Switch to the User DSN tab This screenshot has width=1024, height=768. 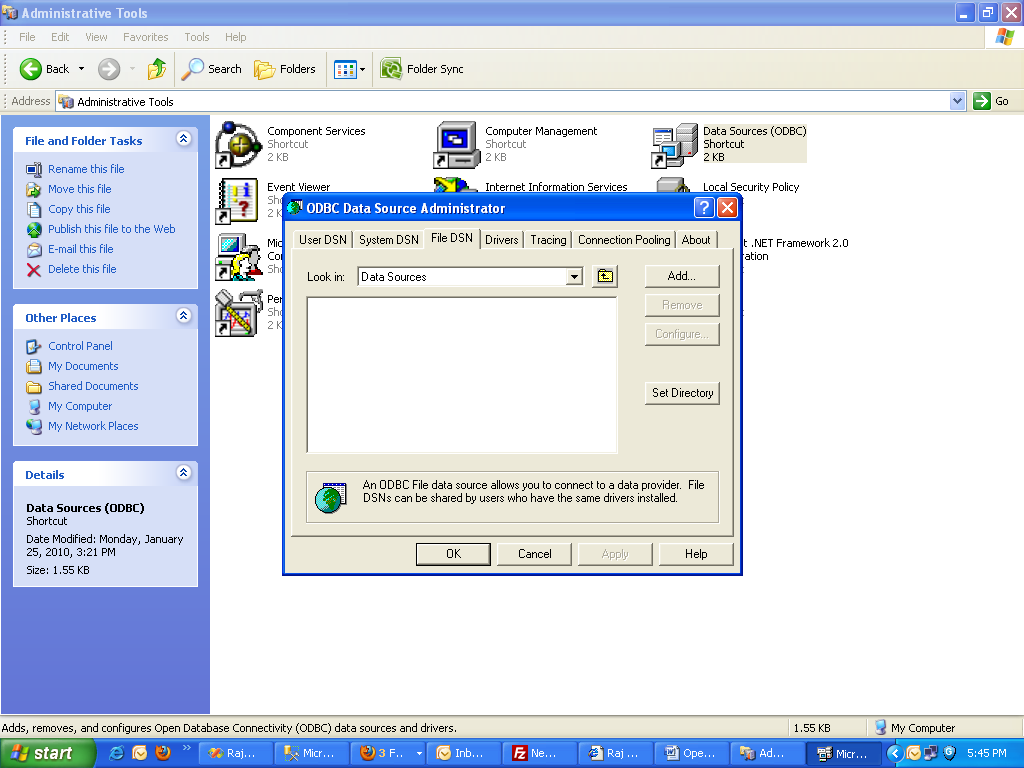pyautogui.click(x=323, y=240)
